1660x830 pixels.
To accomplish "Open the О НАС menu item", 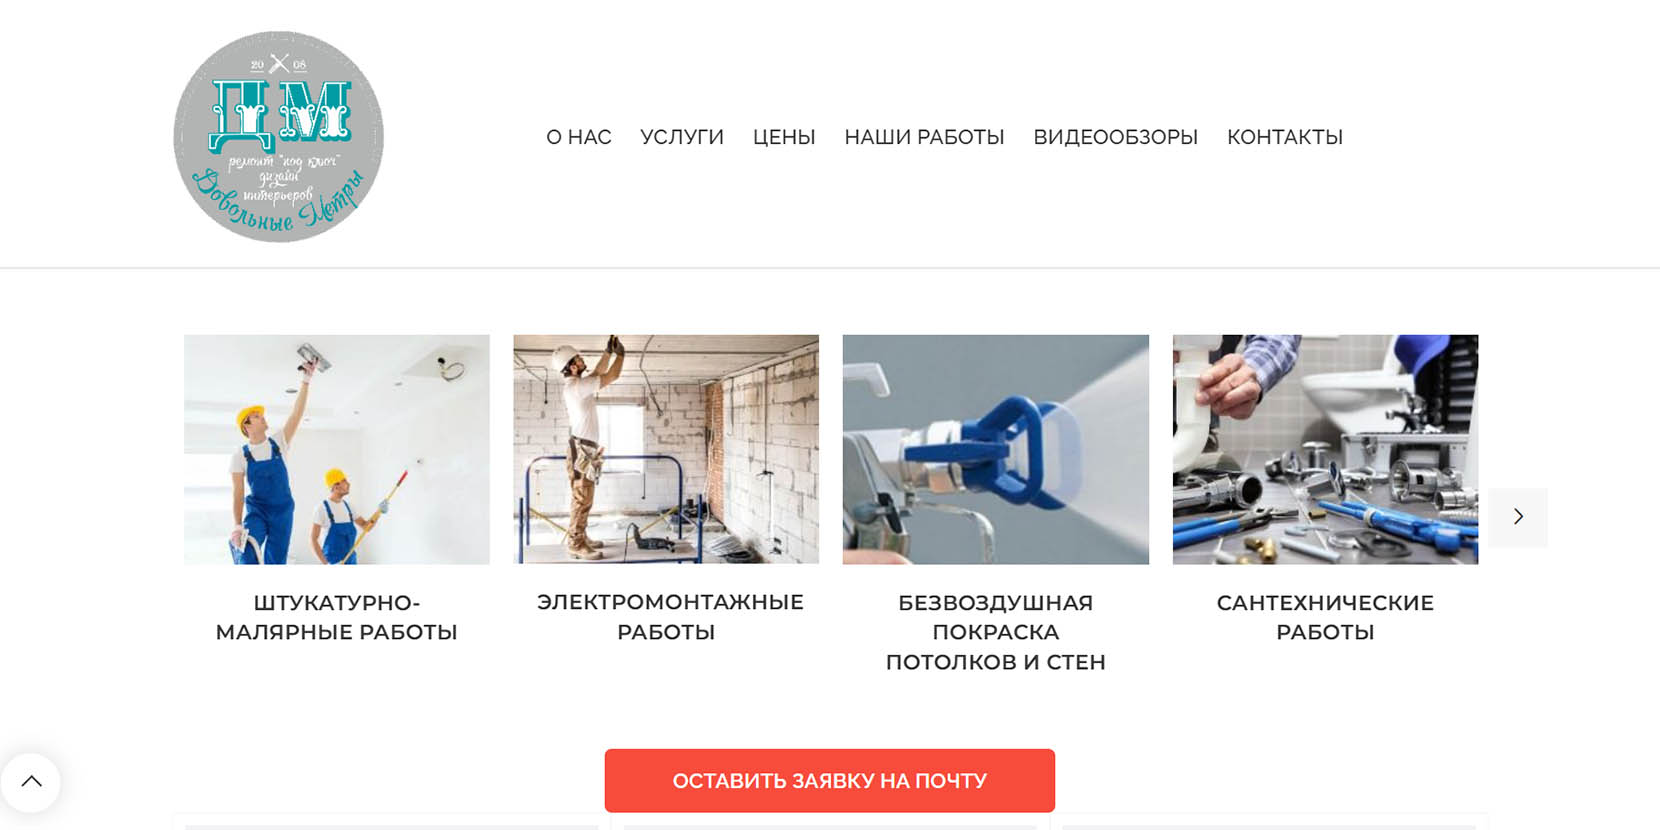I will click(579, 137).
